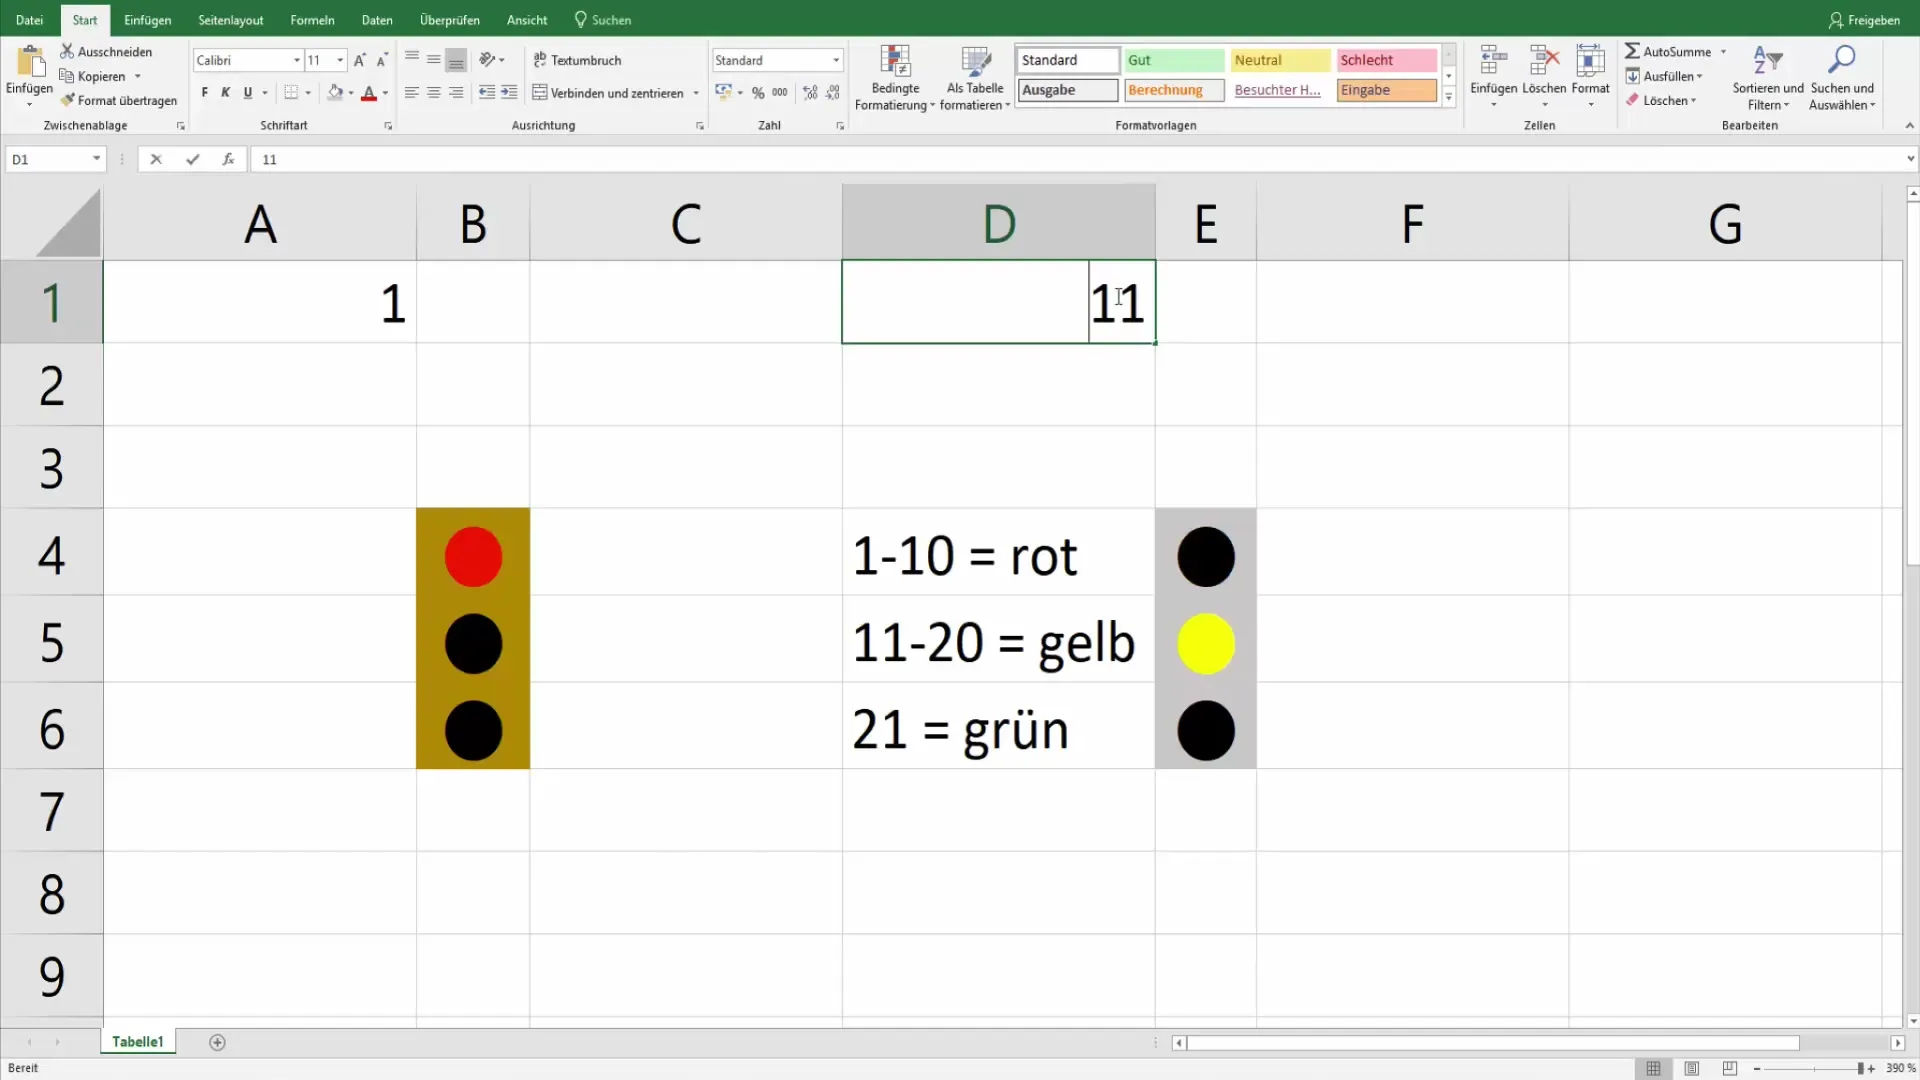The height and width of the screenshot is (1080, 1920).
Task: Open the Ausfüllen dropdown
Action: point(1664,76)
